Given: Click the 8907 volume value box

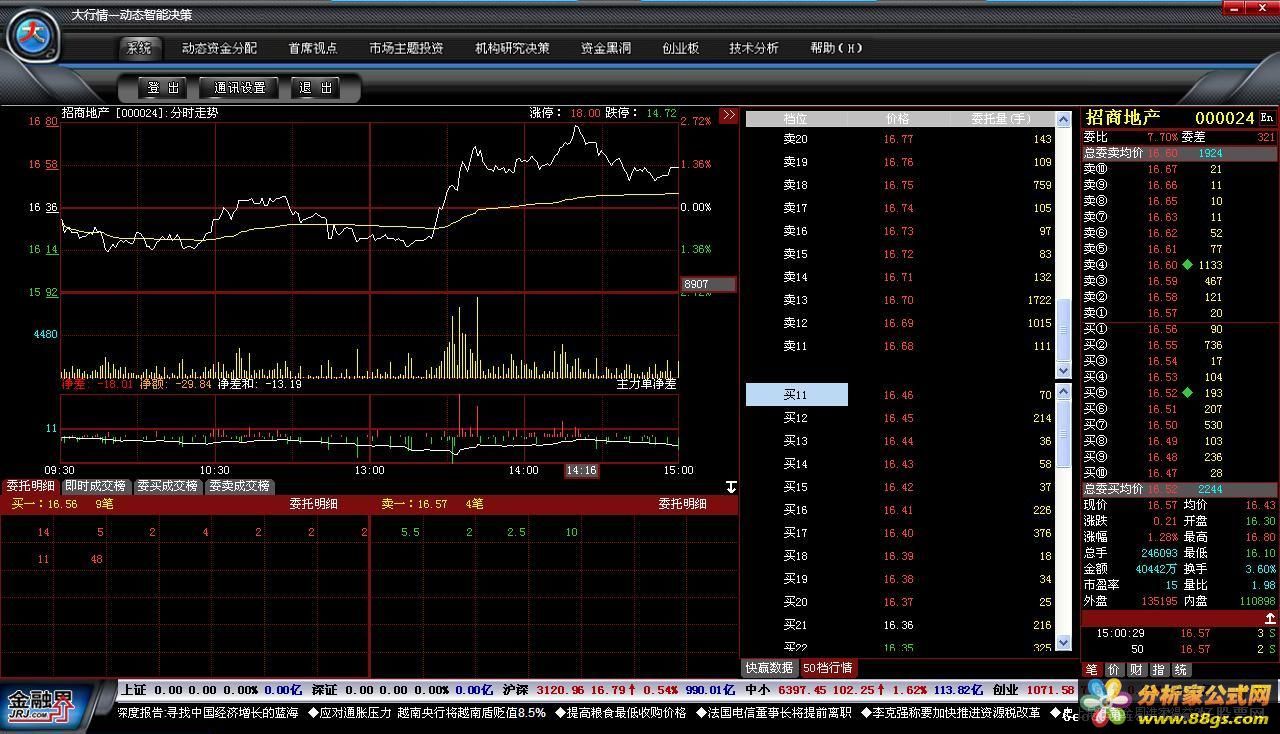Looking at the screenshot, I should tap(708, 285).
